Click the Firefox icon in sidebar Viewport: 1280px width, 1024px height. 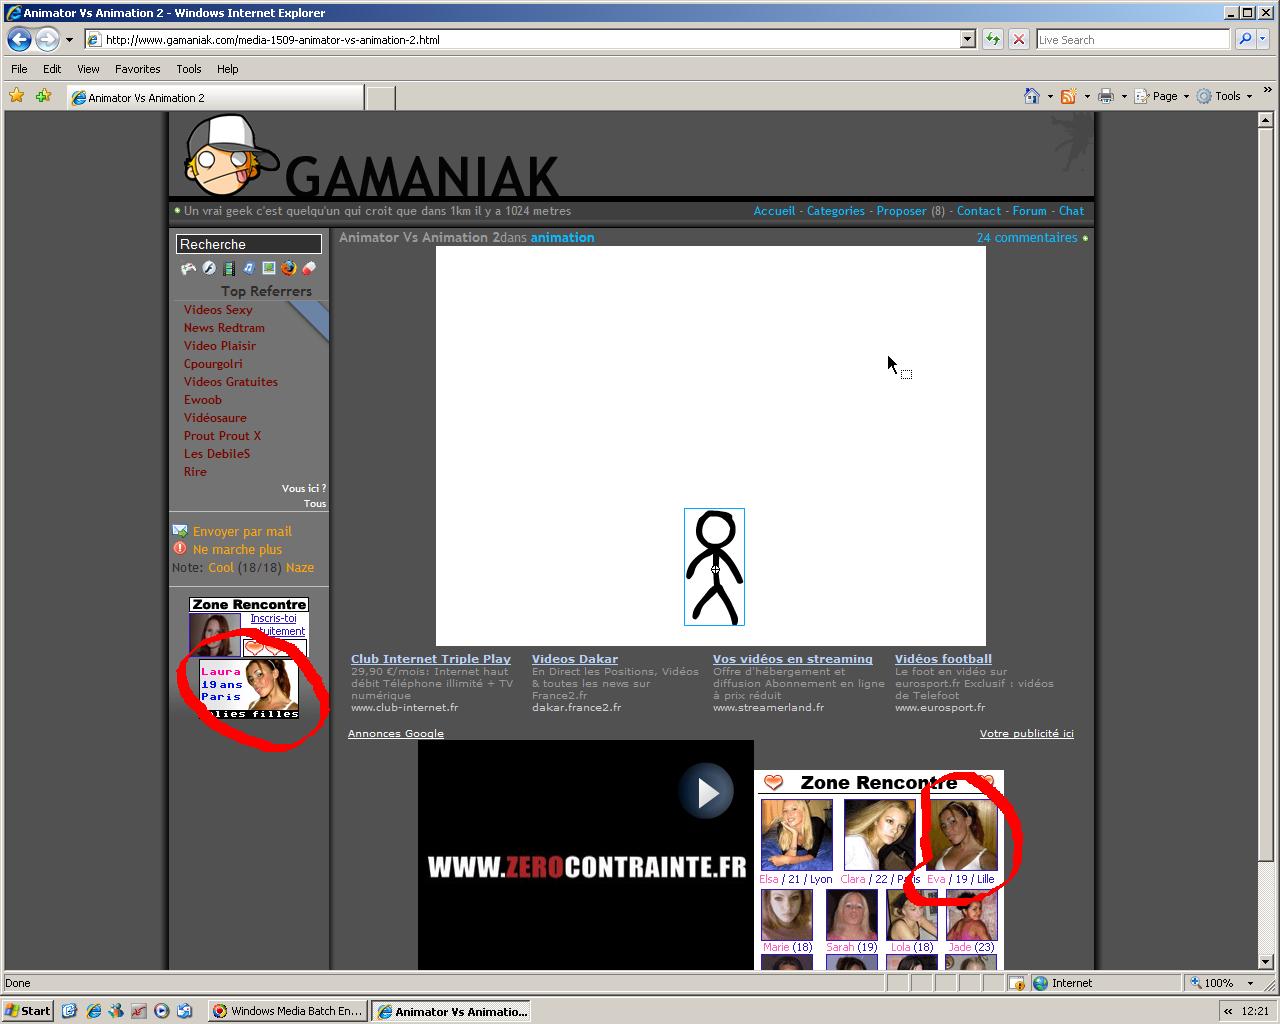click(x=289, y=268)
